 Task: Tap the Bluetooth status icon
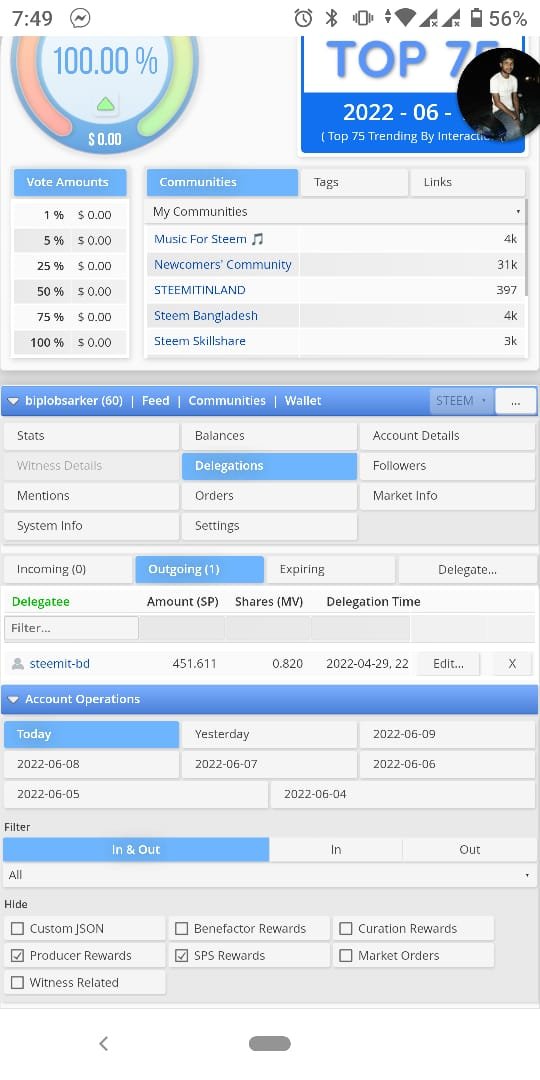point(331,18)
